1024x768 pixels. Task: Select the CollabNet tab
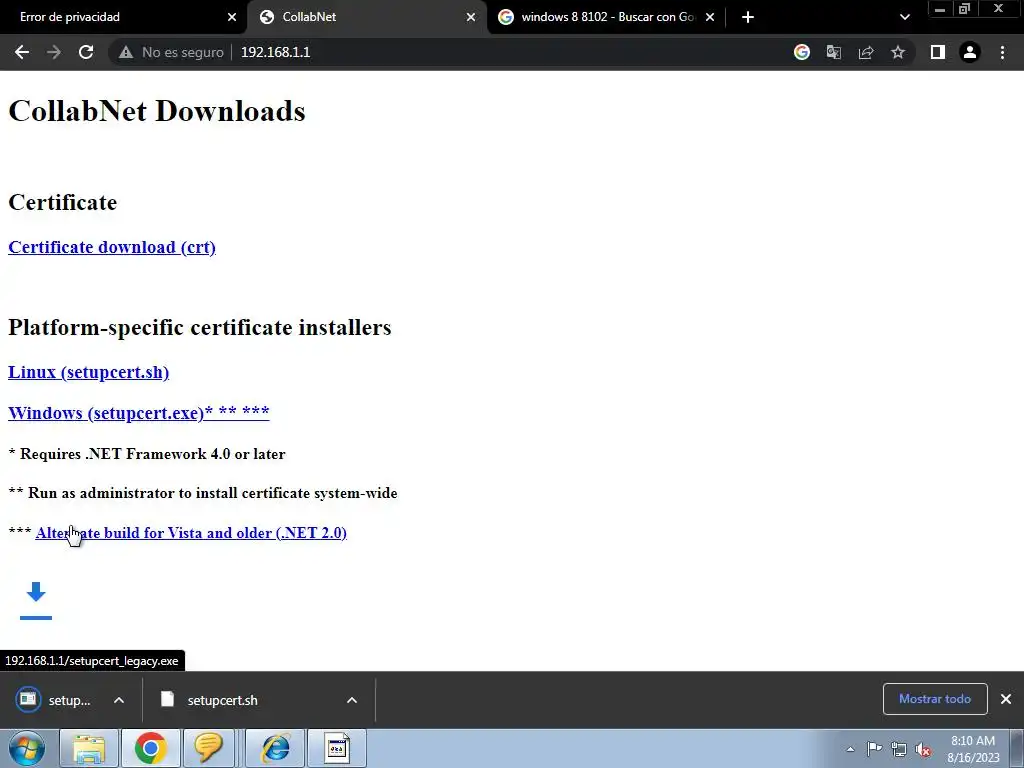pos(366,17)
